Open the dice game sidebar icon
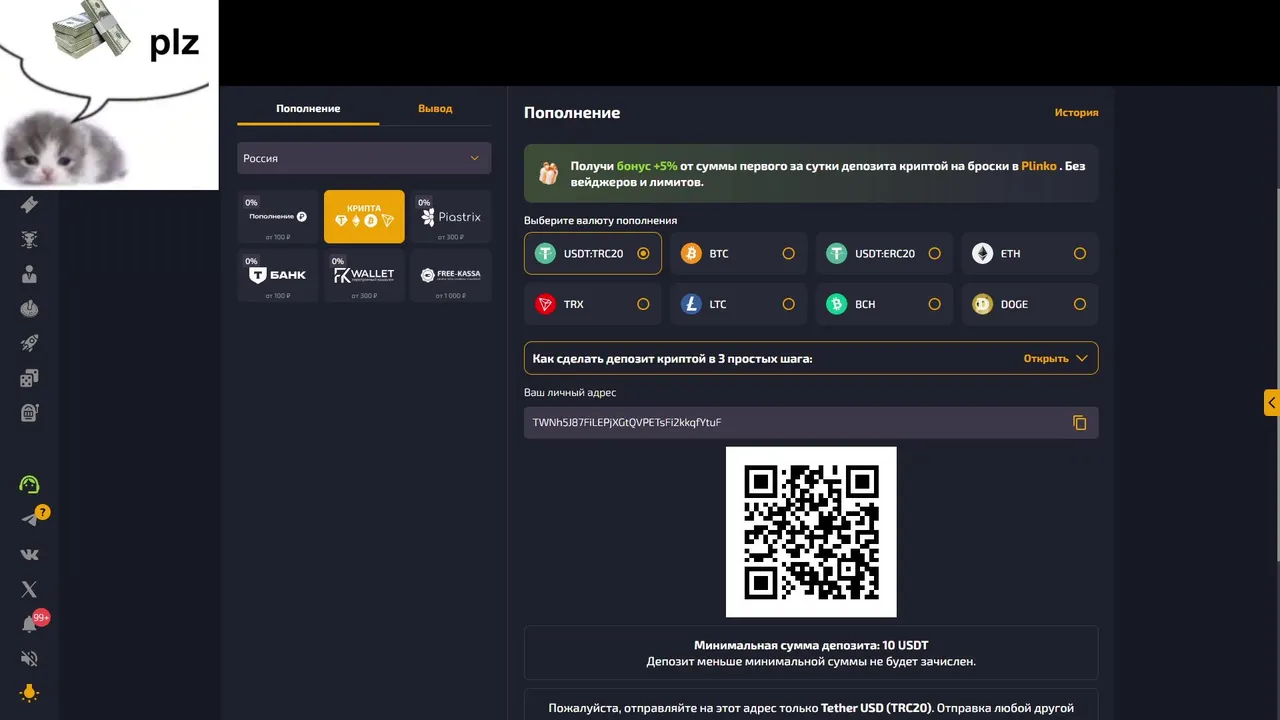The width and height of the screenshot is (1280, 720). tap(29, 378)
